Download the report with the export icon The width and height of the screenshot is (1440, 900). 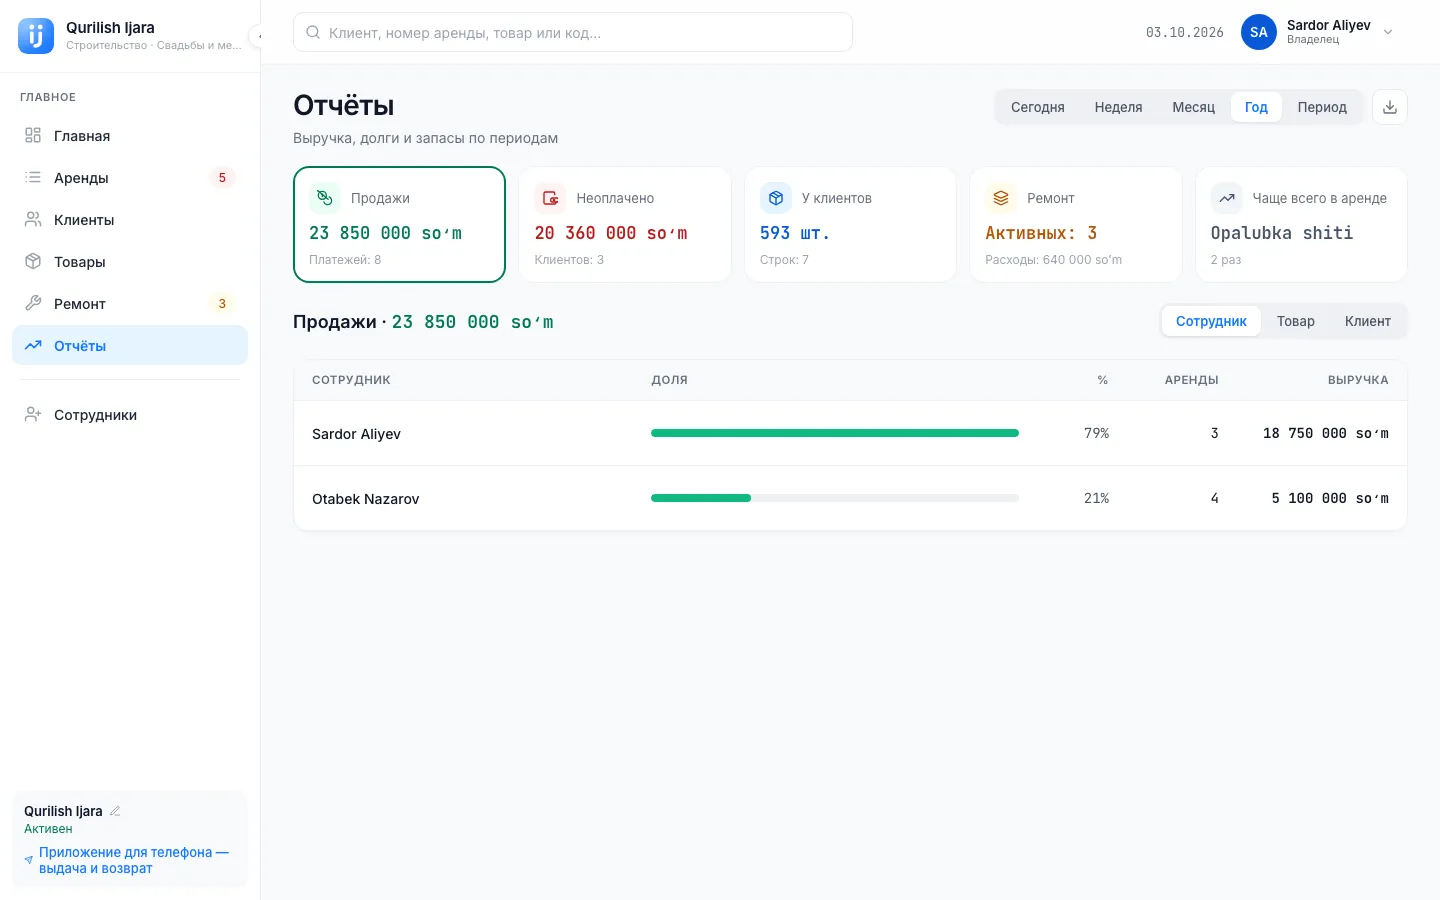tap(1390, 107)
